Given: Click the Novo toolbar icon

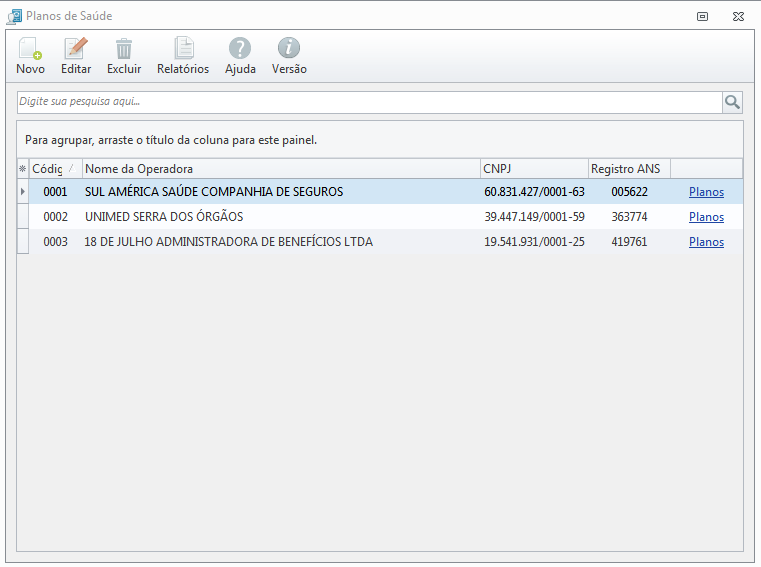Looking at the screenshot, I should pos(30,49).
